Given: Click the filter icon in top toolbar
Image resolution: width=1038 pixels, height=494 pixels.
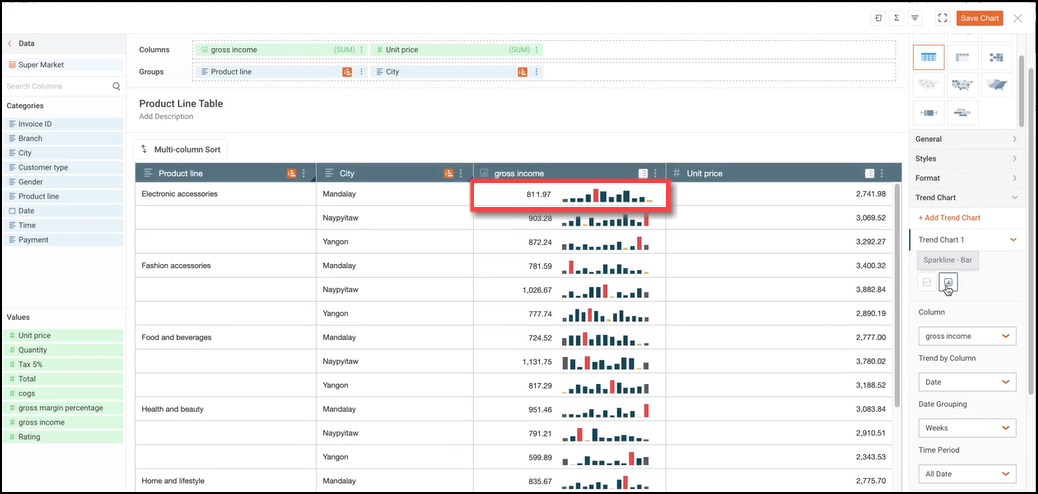Looking at the screenshot, I should tap(914, 18).
